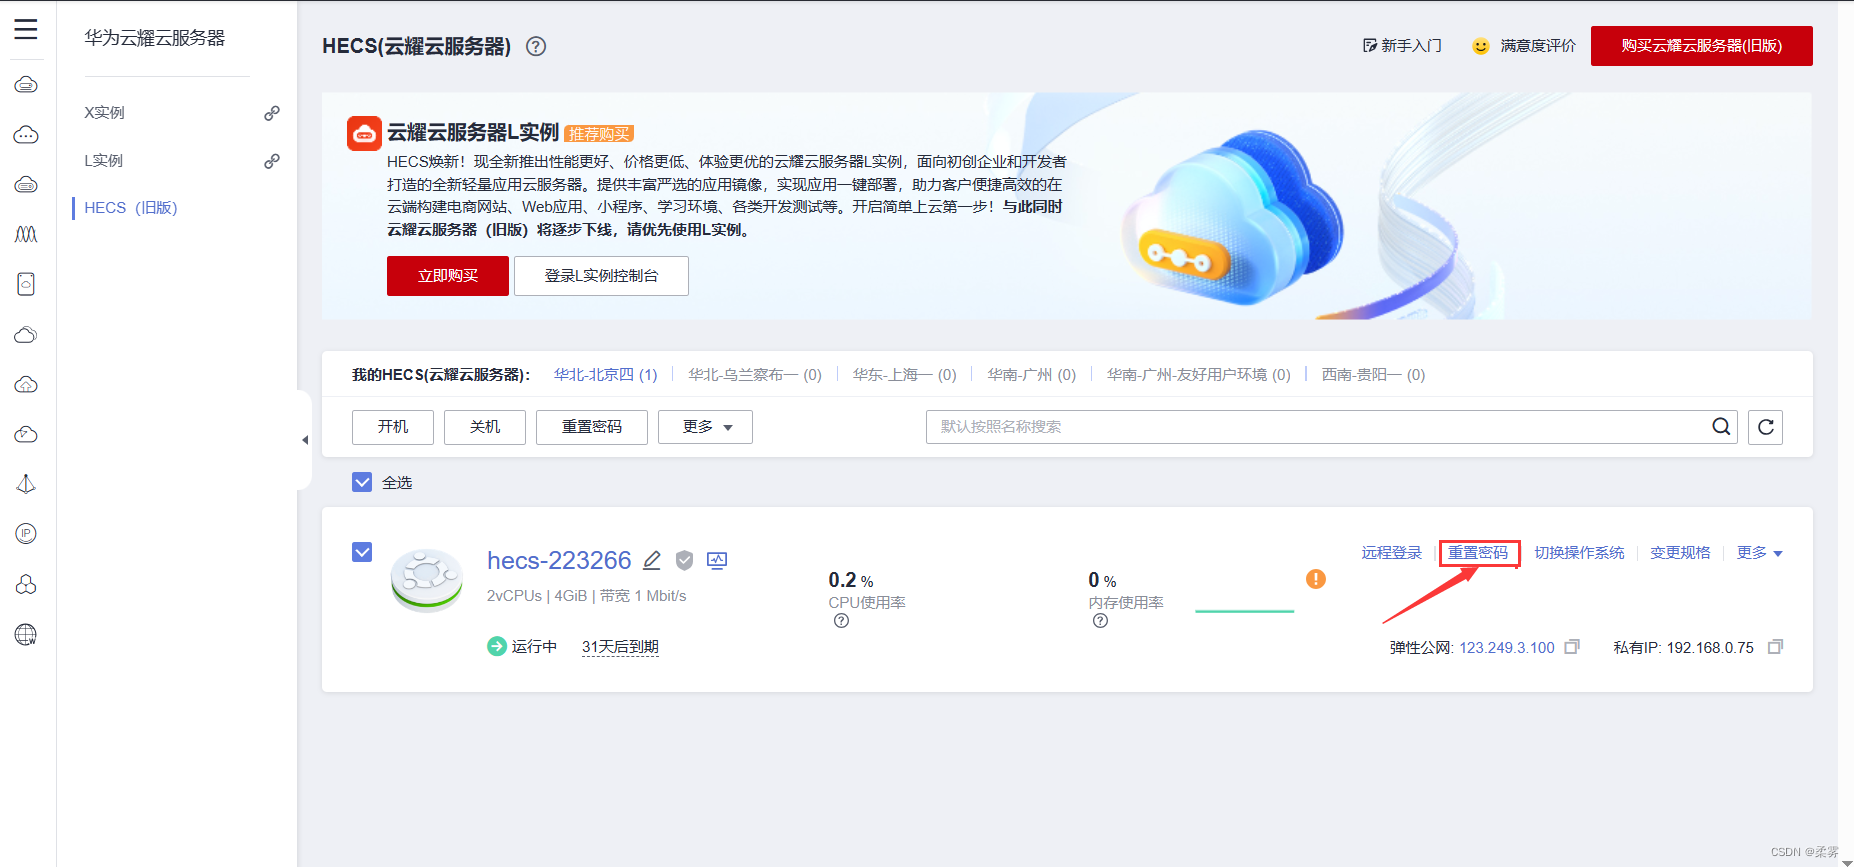Click the orange warning alert icon
Viewport: 1854px width, 867px height.
pyautogui.click(x=1316, y=579)
